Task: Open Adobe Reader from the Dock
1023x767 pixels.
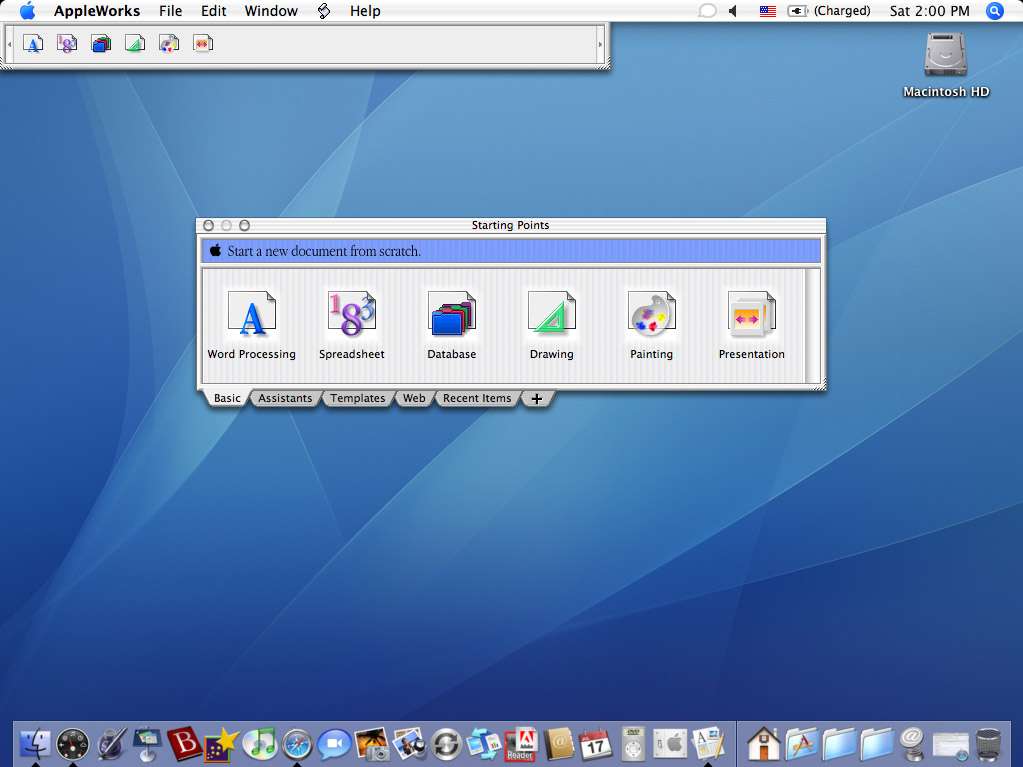Action: (521, 744)
